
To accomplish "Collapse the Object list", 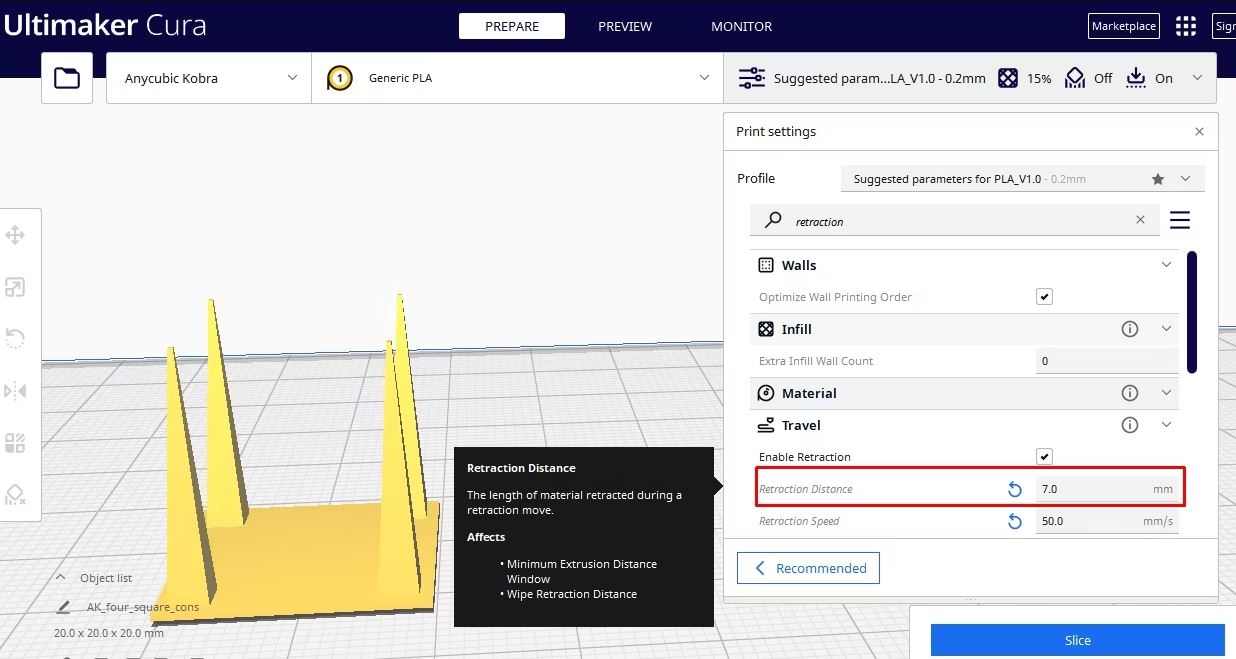I will tap(60, 578).
